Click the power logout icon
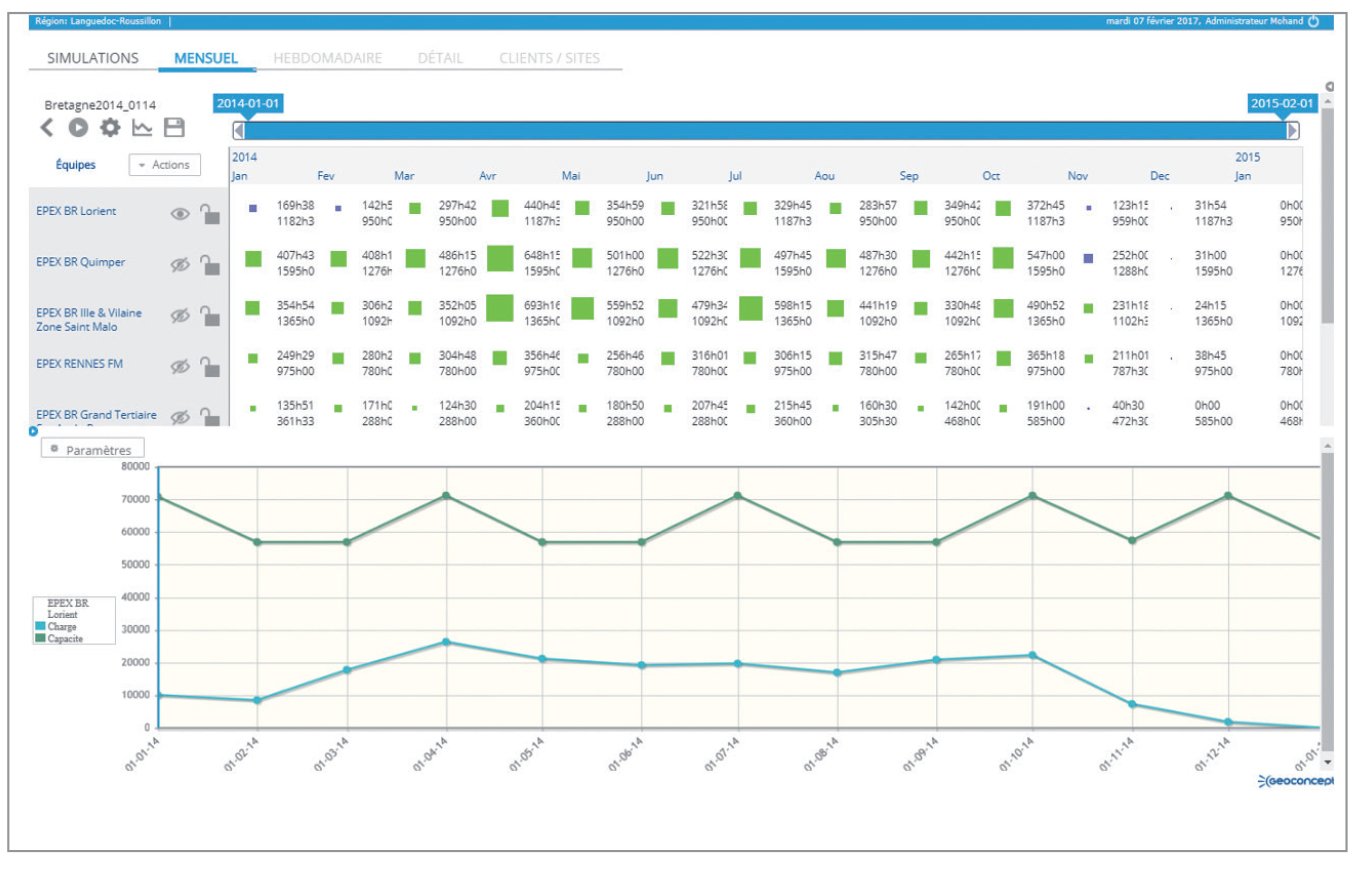The image size is (1356, 872). pyautogui.click(x=1314, y=22)
